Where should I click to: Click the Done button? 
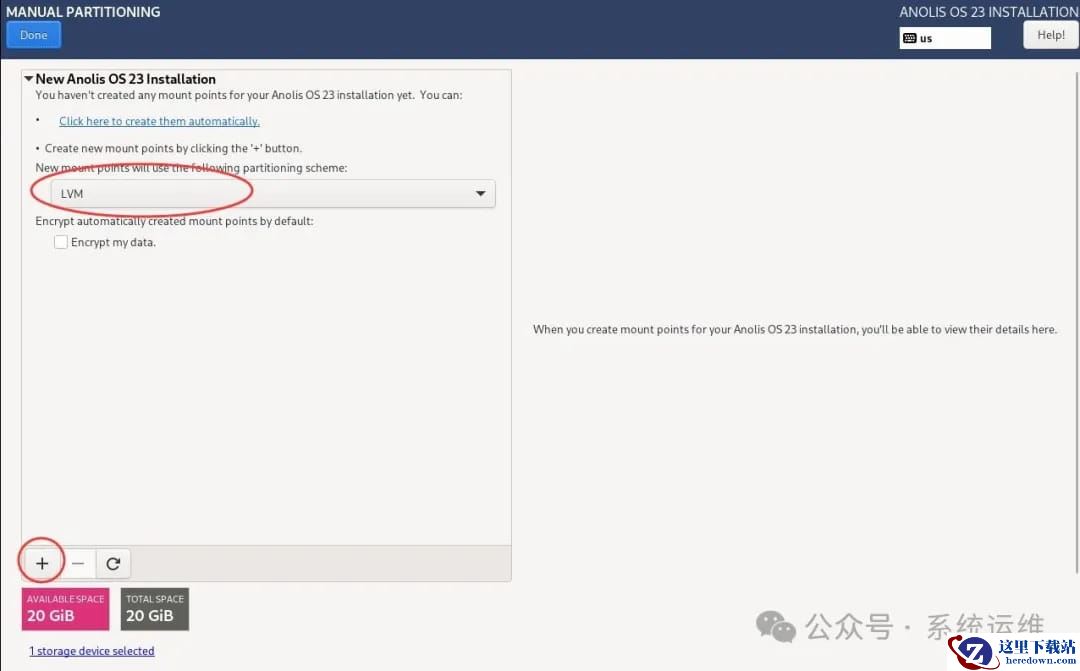(34, 35)
